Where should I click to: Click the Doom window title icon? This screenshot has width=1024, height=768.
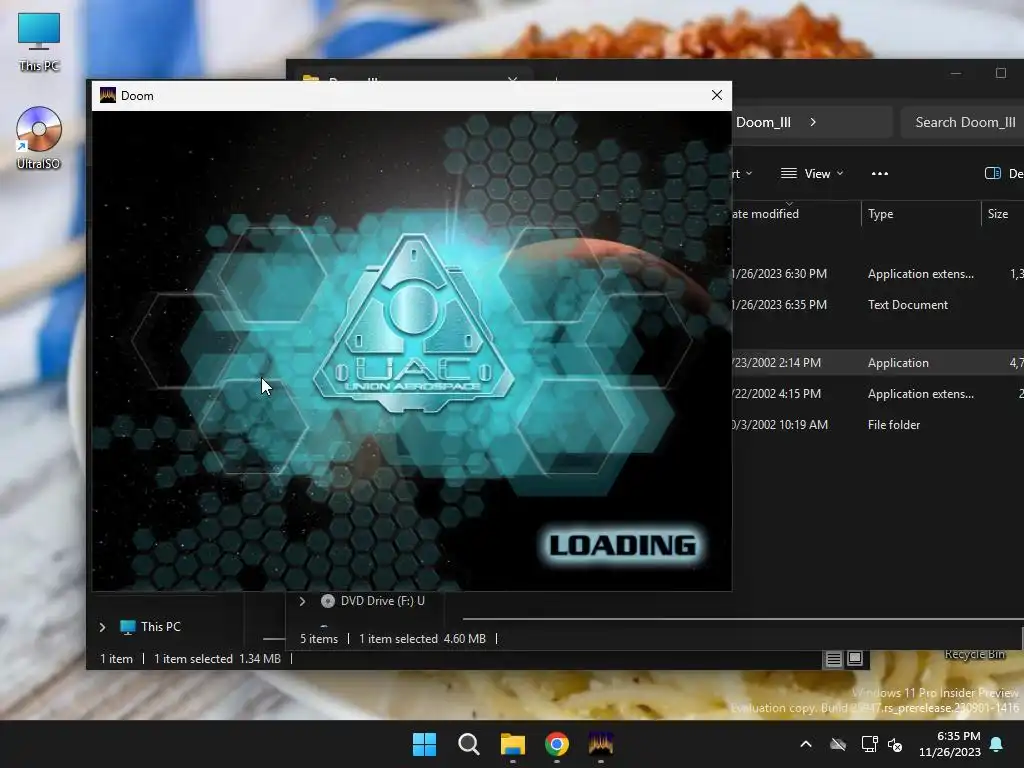pyautogui.click(x=108, y=95)
